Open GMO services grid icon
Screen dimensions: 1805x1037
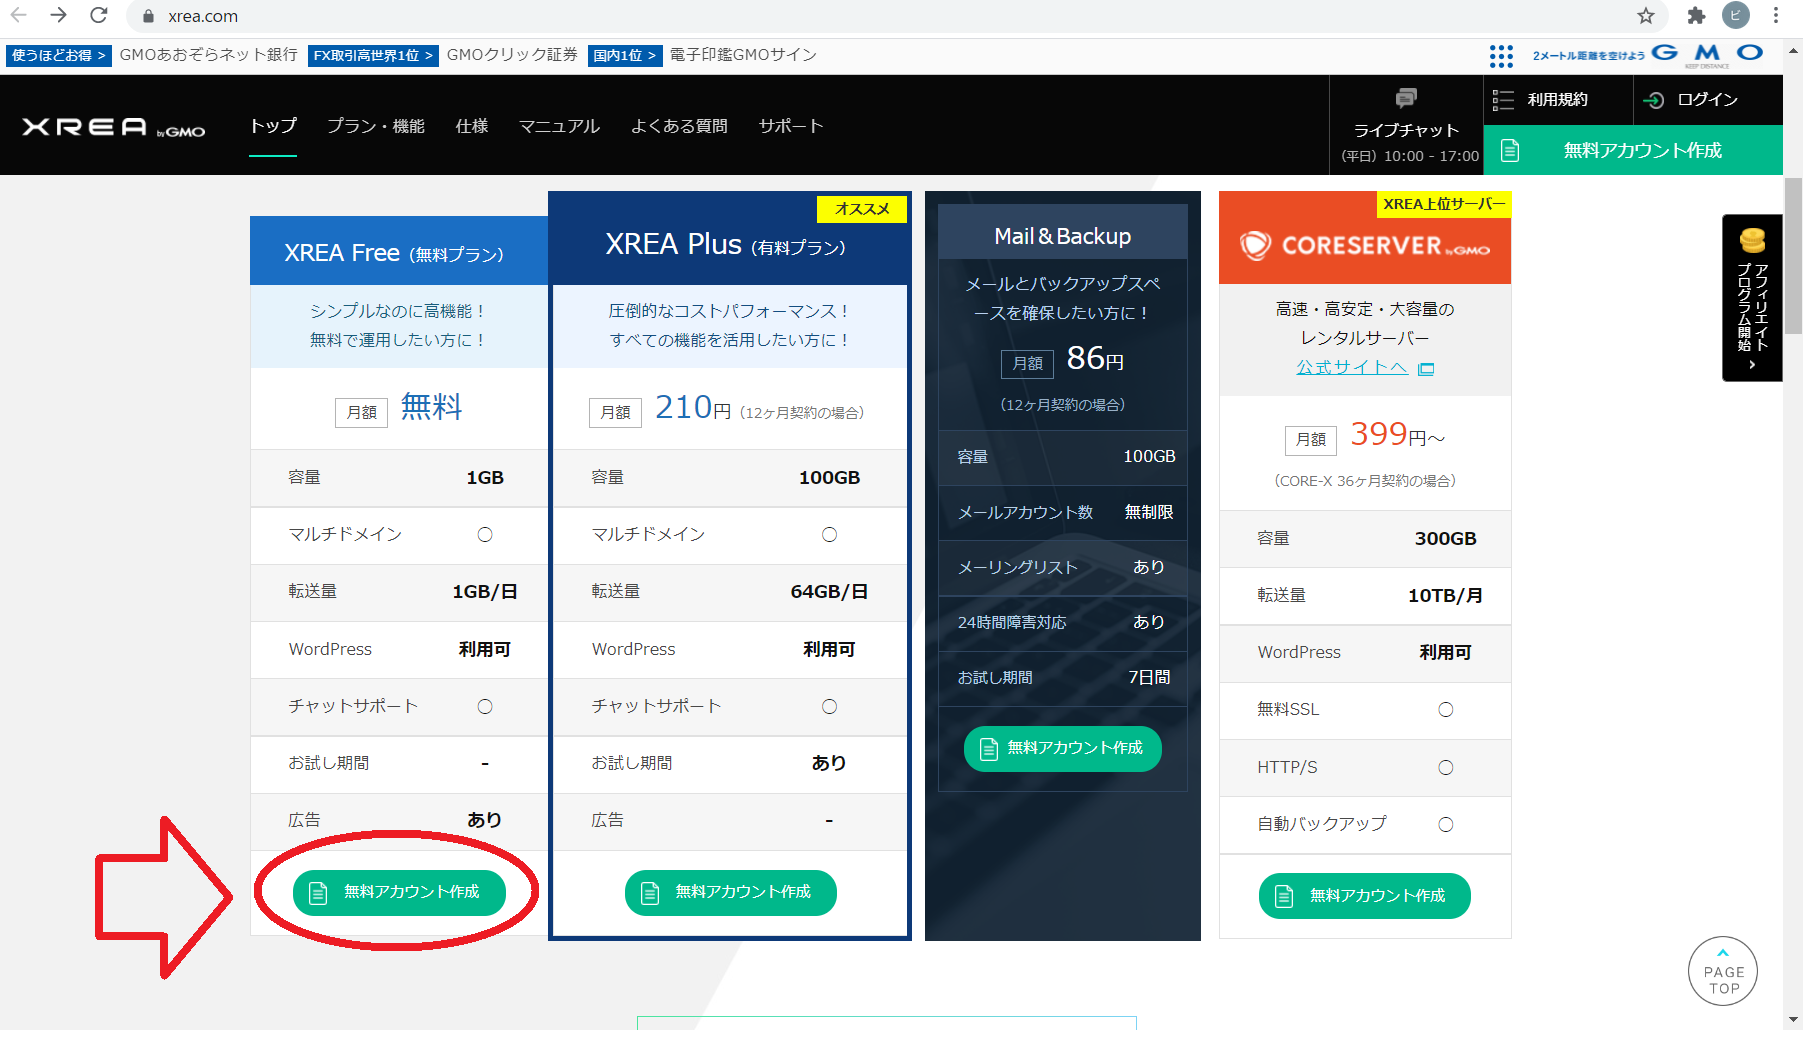point(1501,56)
